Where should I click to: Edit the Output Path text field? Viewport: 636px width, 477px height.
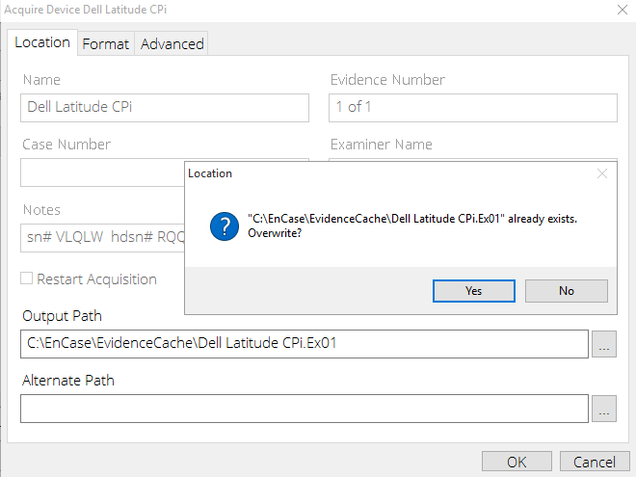pos(304,344)
